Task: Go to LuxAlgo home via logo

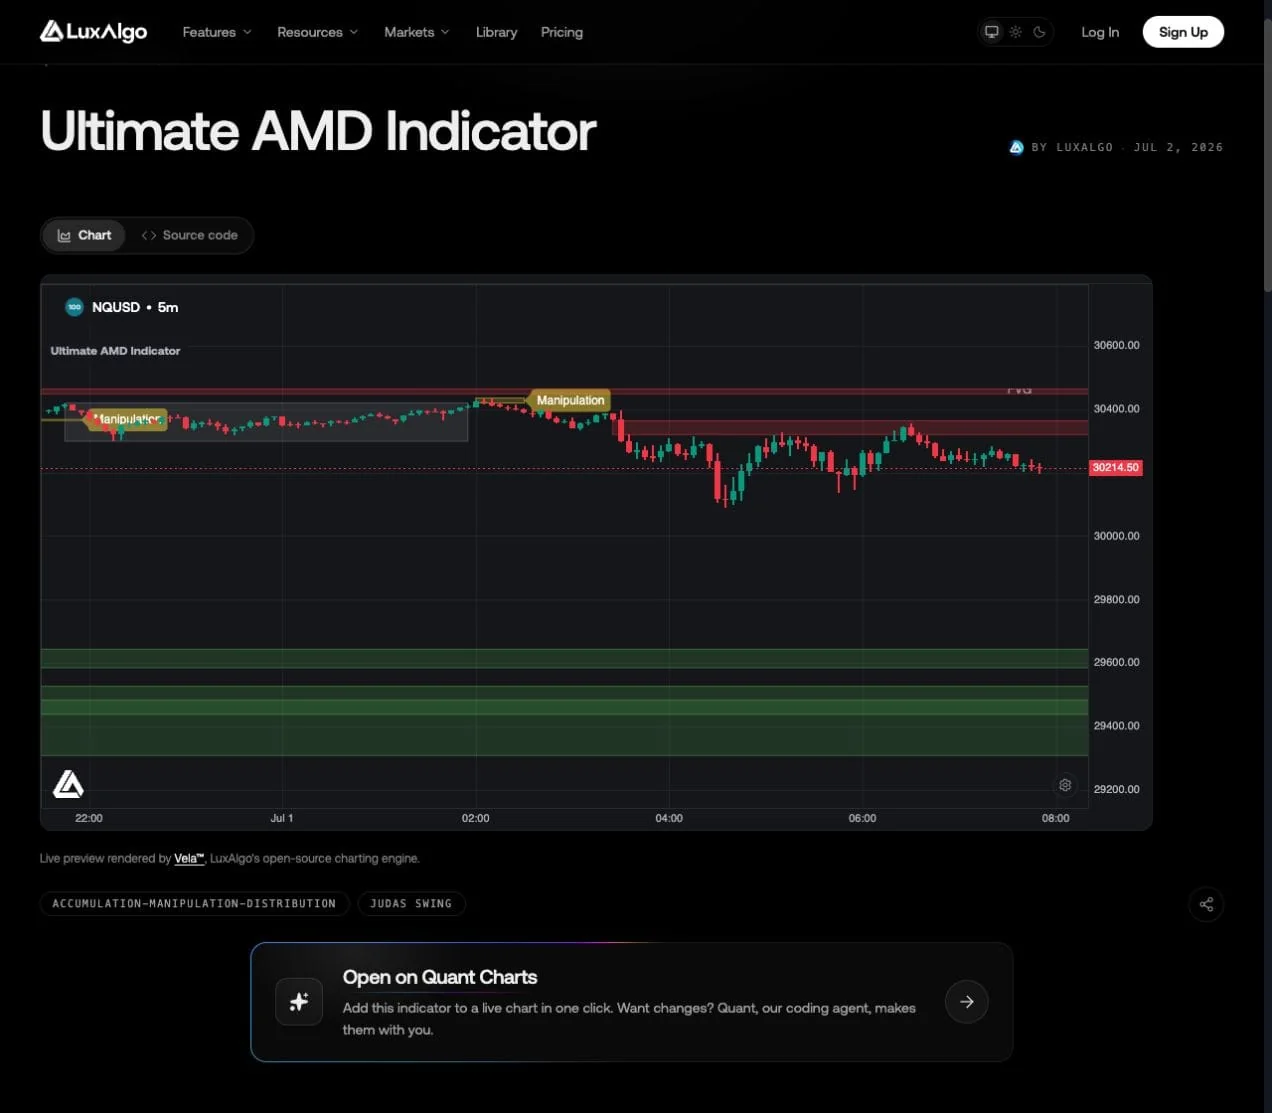Action: click(93, 32)
